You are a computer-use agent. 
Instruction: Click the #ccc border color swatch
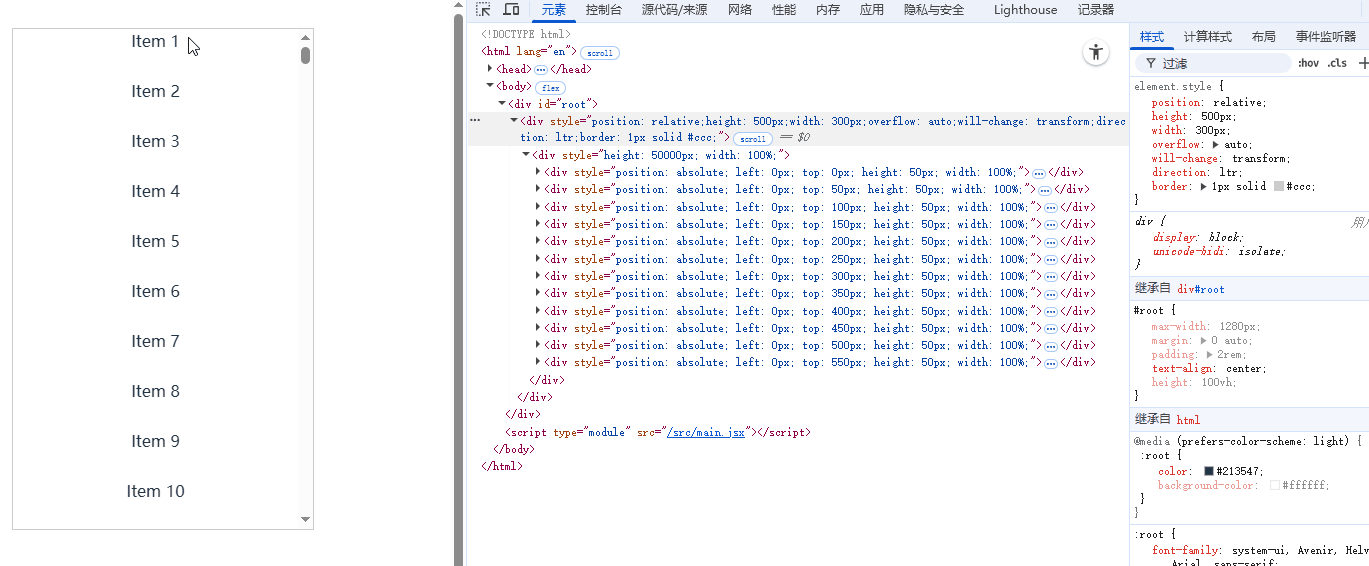[1278, 187]
